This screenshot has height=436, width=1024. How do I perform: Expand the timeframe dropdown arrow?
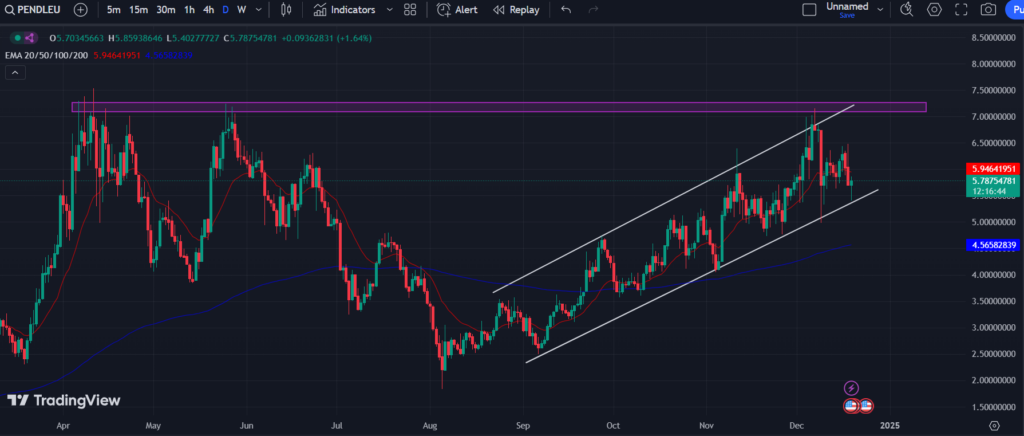259,10
